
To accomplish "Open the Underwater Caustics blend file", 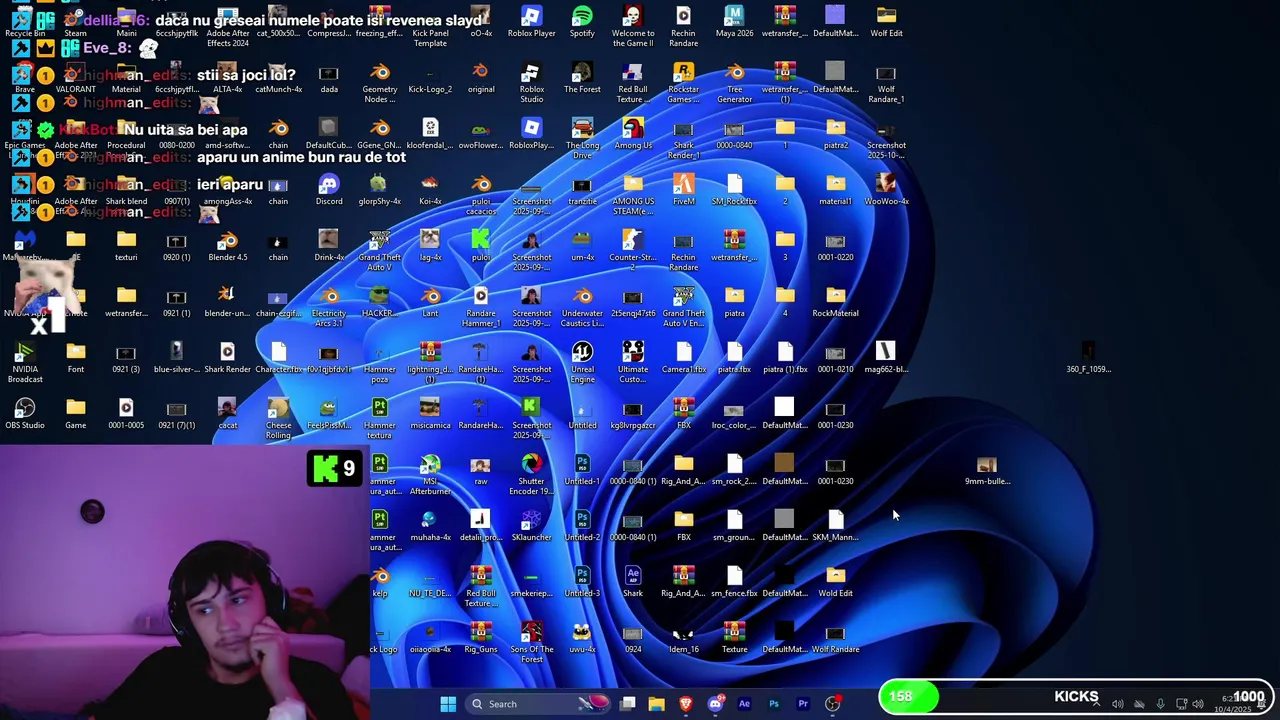I will tap(582, 306).
